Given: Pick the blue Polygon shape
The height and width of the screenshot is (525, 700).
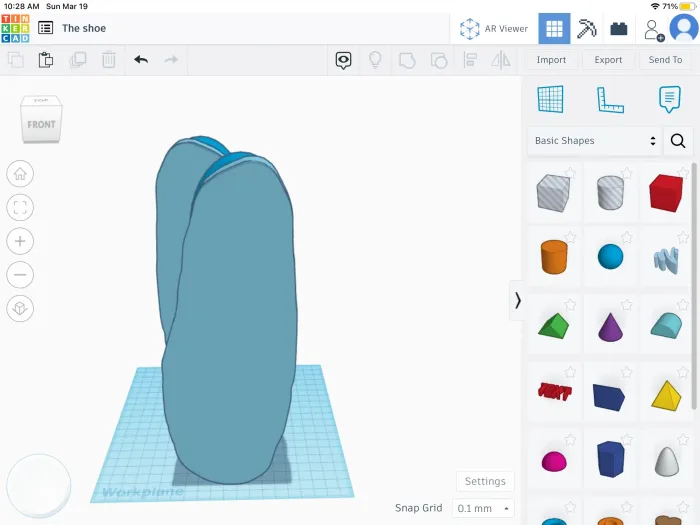Looking at the screenshot, I should point(610,459).
